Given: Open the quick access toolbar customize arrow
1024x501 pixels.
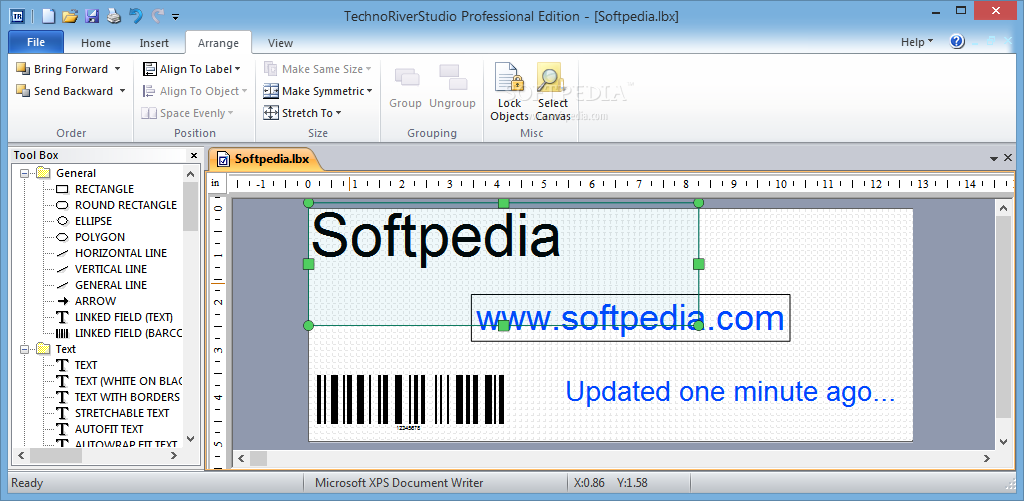Looking at the screenshot, I should (x=176, y=17).
